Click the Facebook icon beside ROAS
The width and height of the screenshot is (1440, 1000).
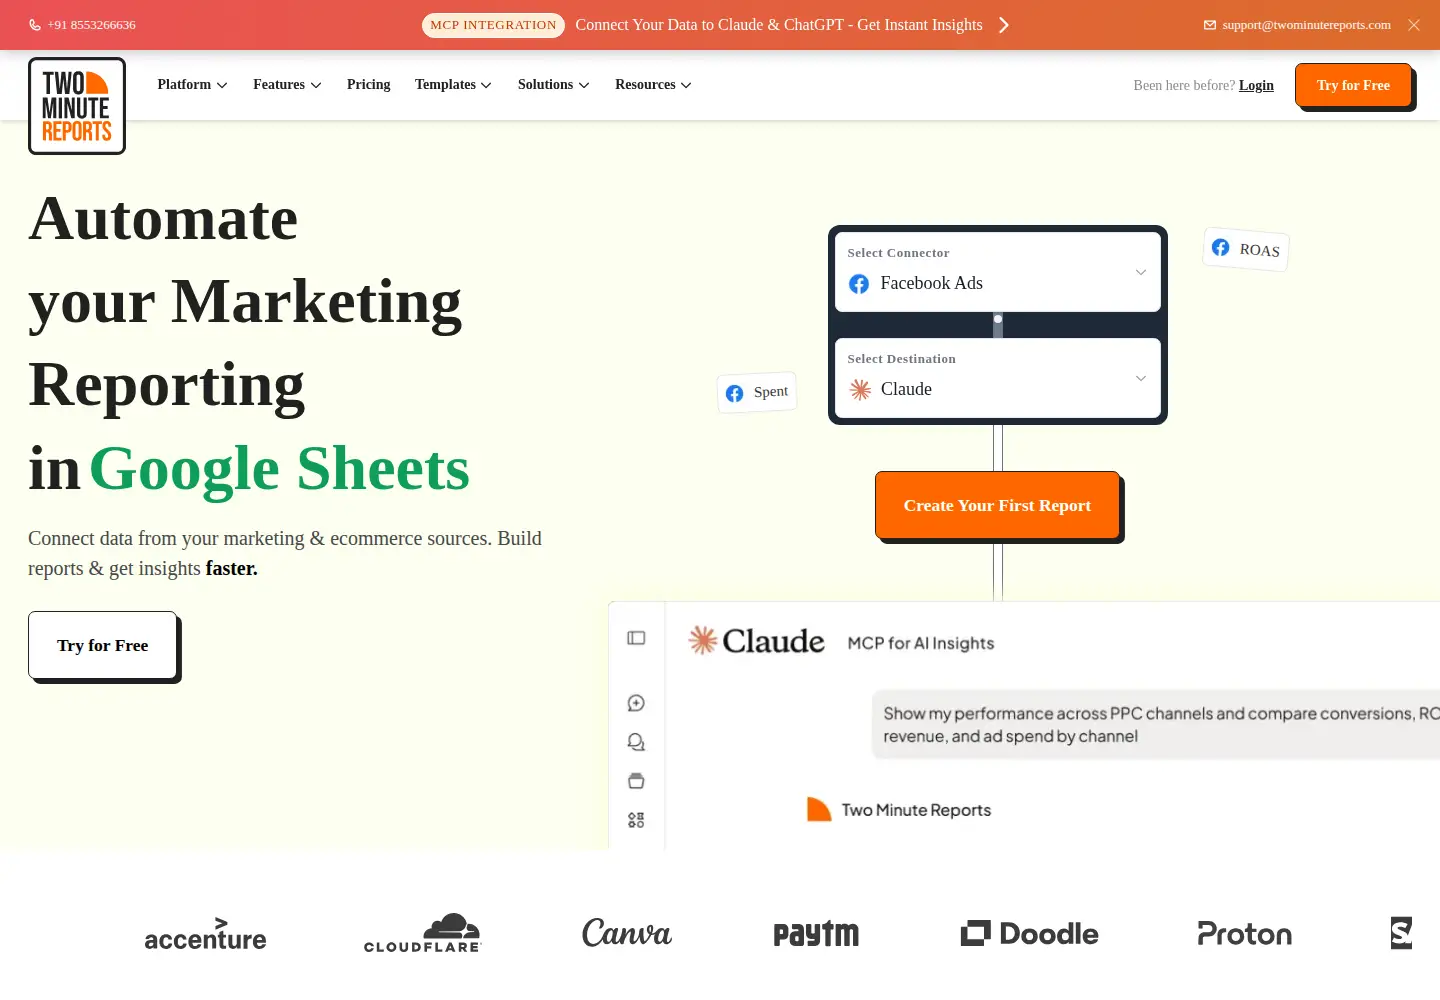(1221, 247)
